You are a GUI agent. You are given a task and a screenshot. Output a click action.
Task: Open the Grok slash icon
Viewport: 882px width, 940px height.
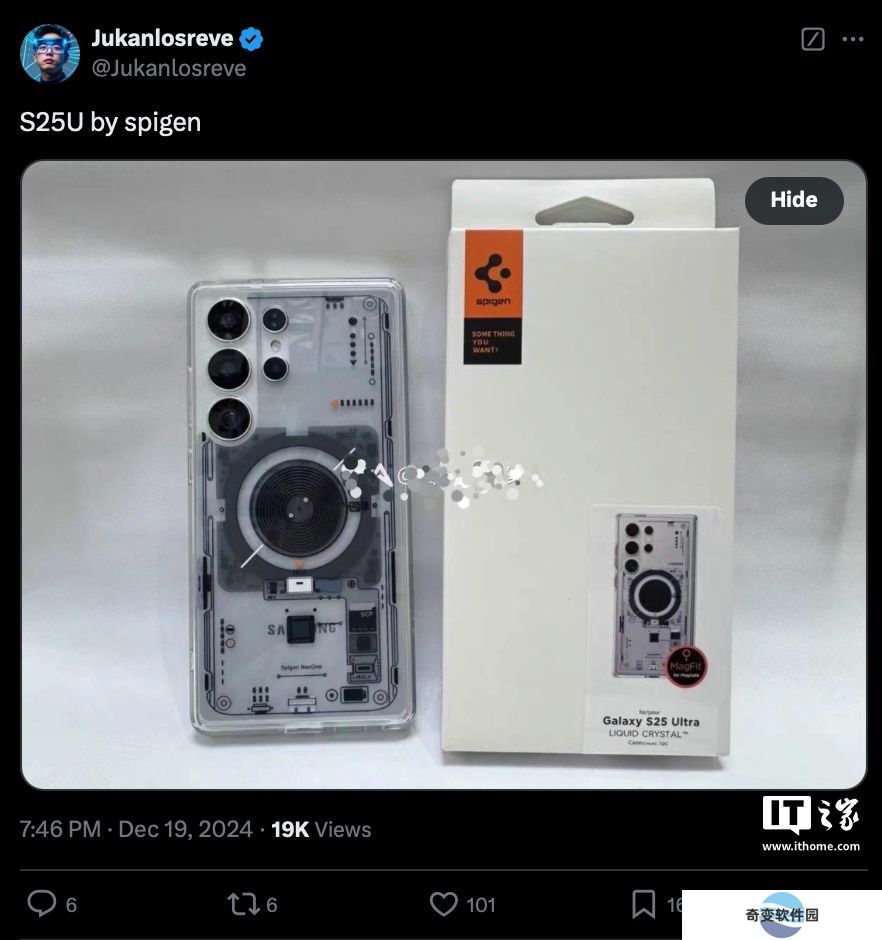click(x=812, y=39)
